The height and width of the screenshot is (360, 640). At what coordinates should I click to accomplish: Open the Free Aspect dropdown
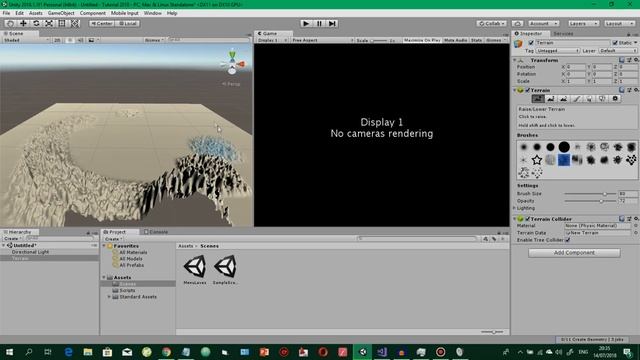pos(322,40)
